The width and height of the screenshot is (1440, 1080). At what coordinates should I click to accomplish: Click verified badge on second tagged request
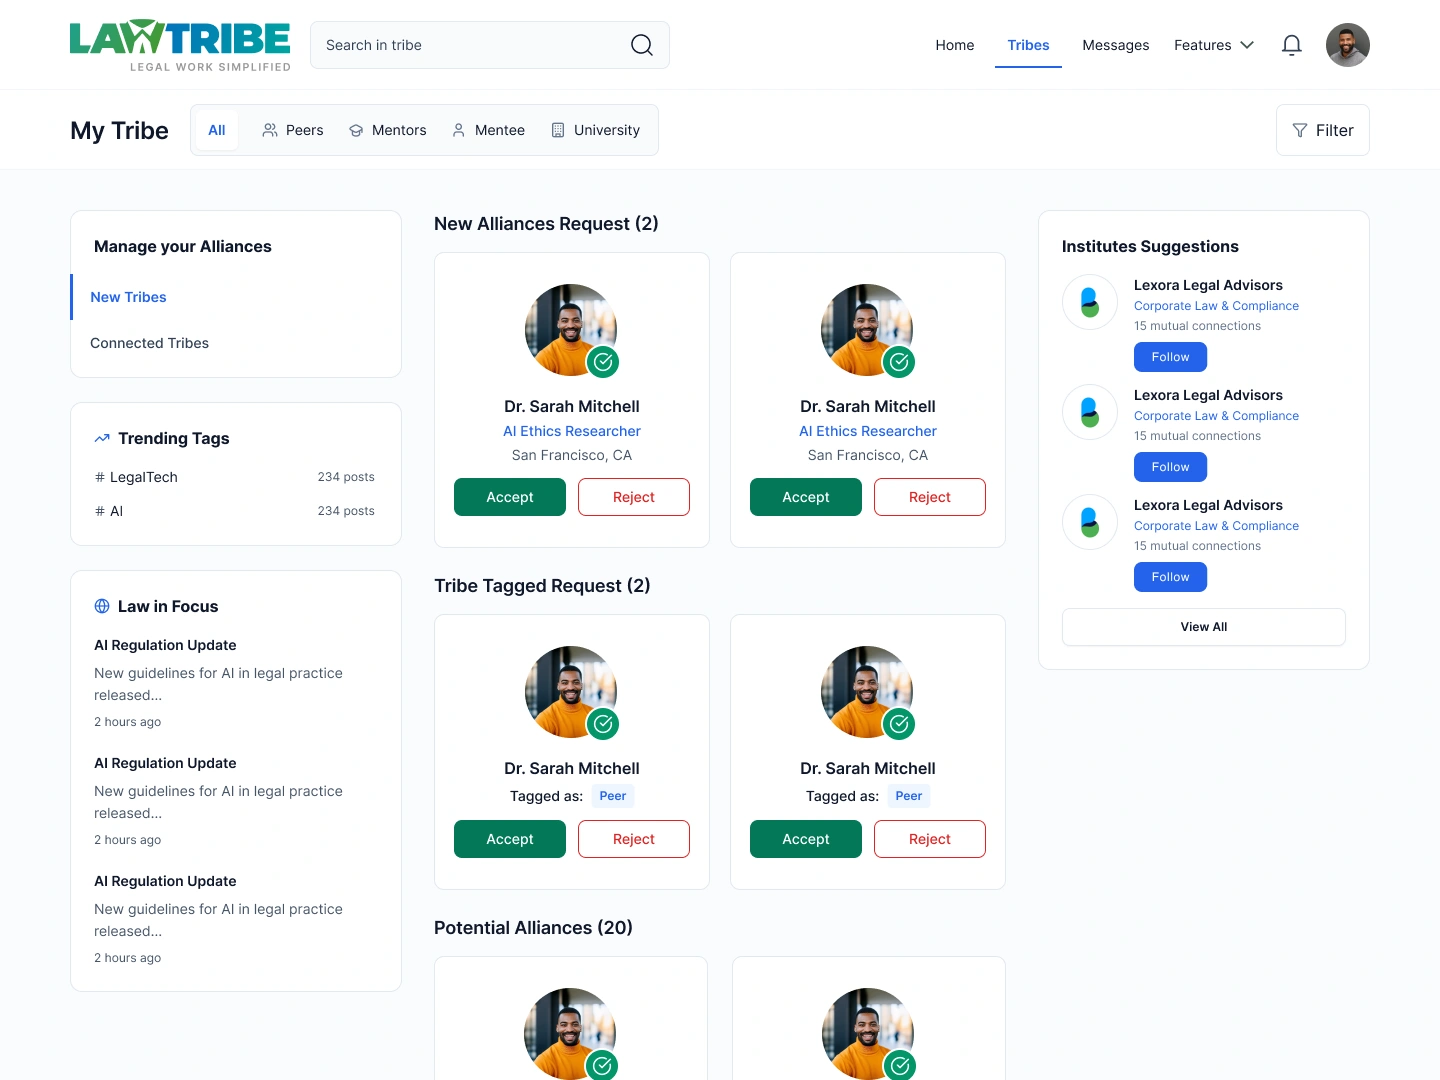click(x=899, y=724)
